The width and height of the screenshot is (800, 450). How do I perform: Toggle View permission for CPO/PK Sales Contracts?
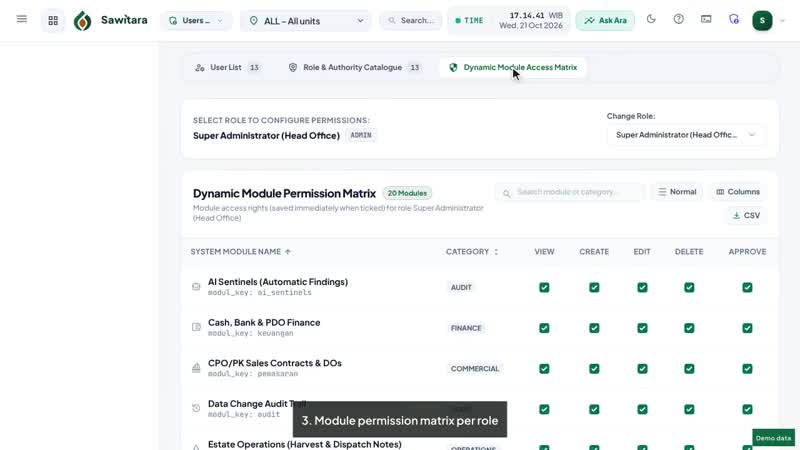(544, 368)
